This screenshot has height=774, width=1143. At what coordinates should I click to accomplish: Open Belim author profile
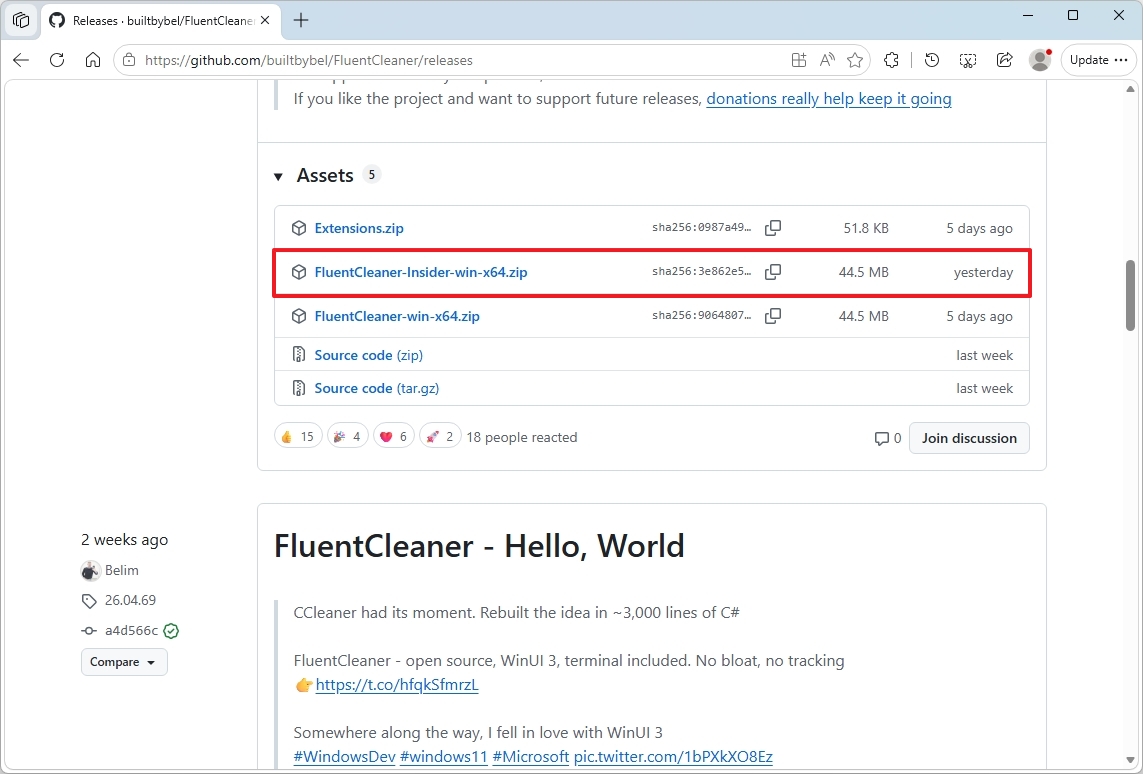tap(121, 570)
